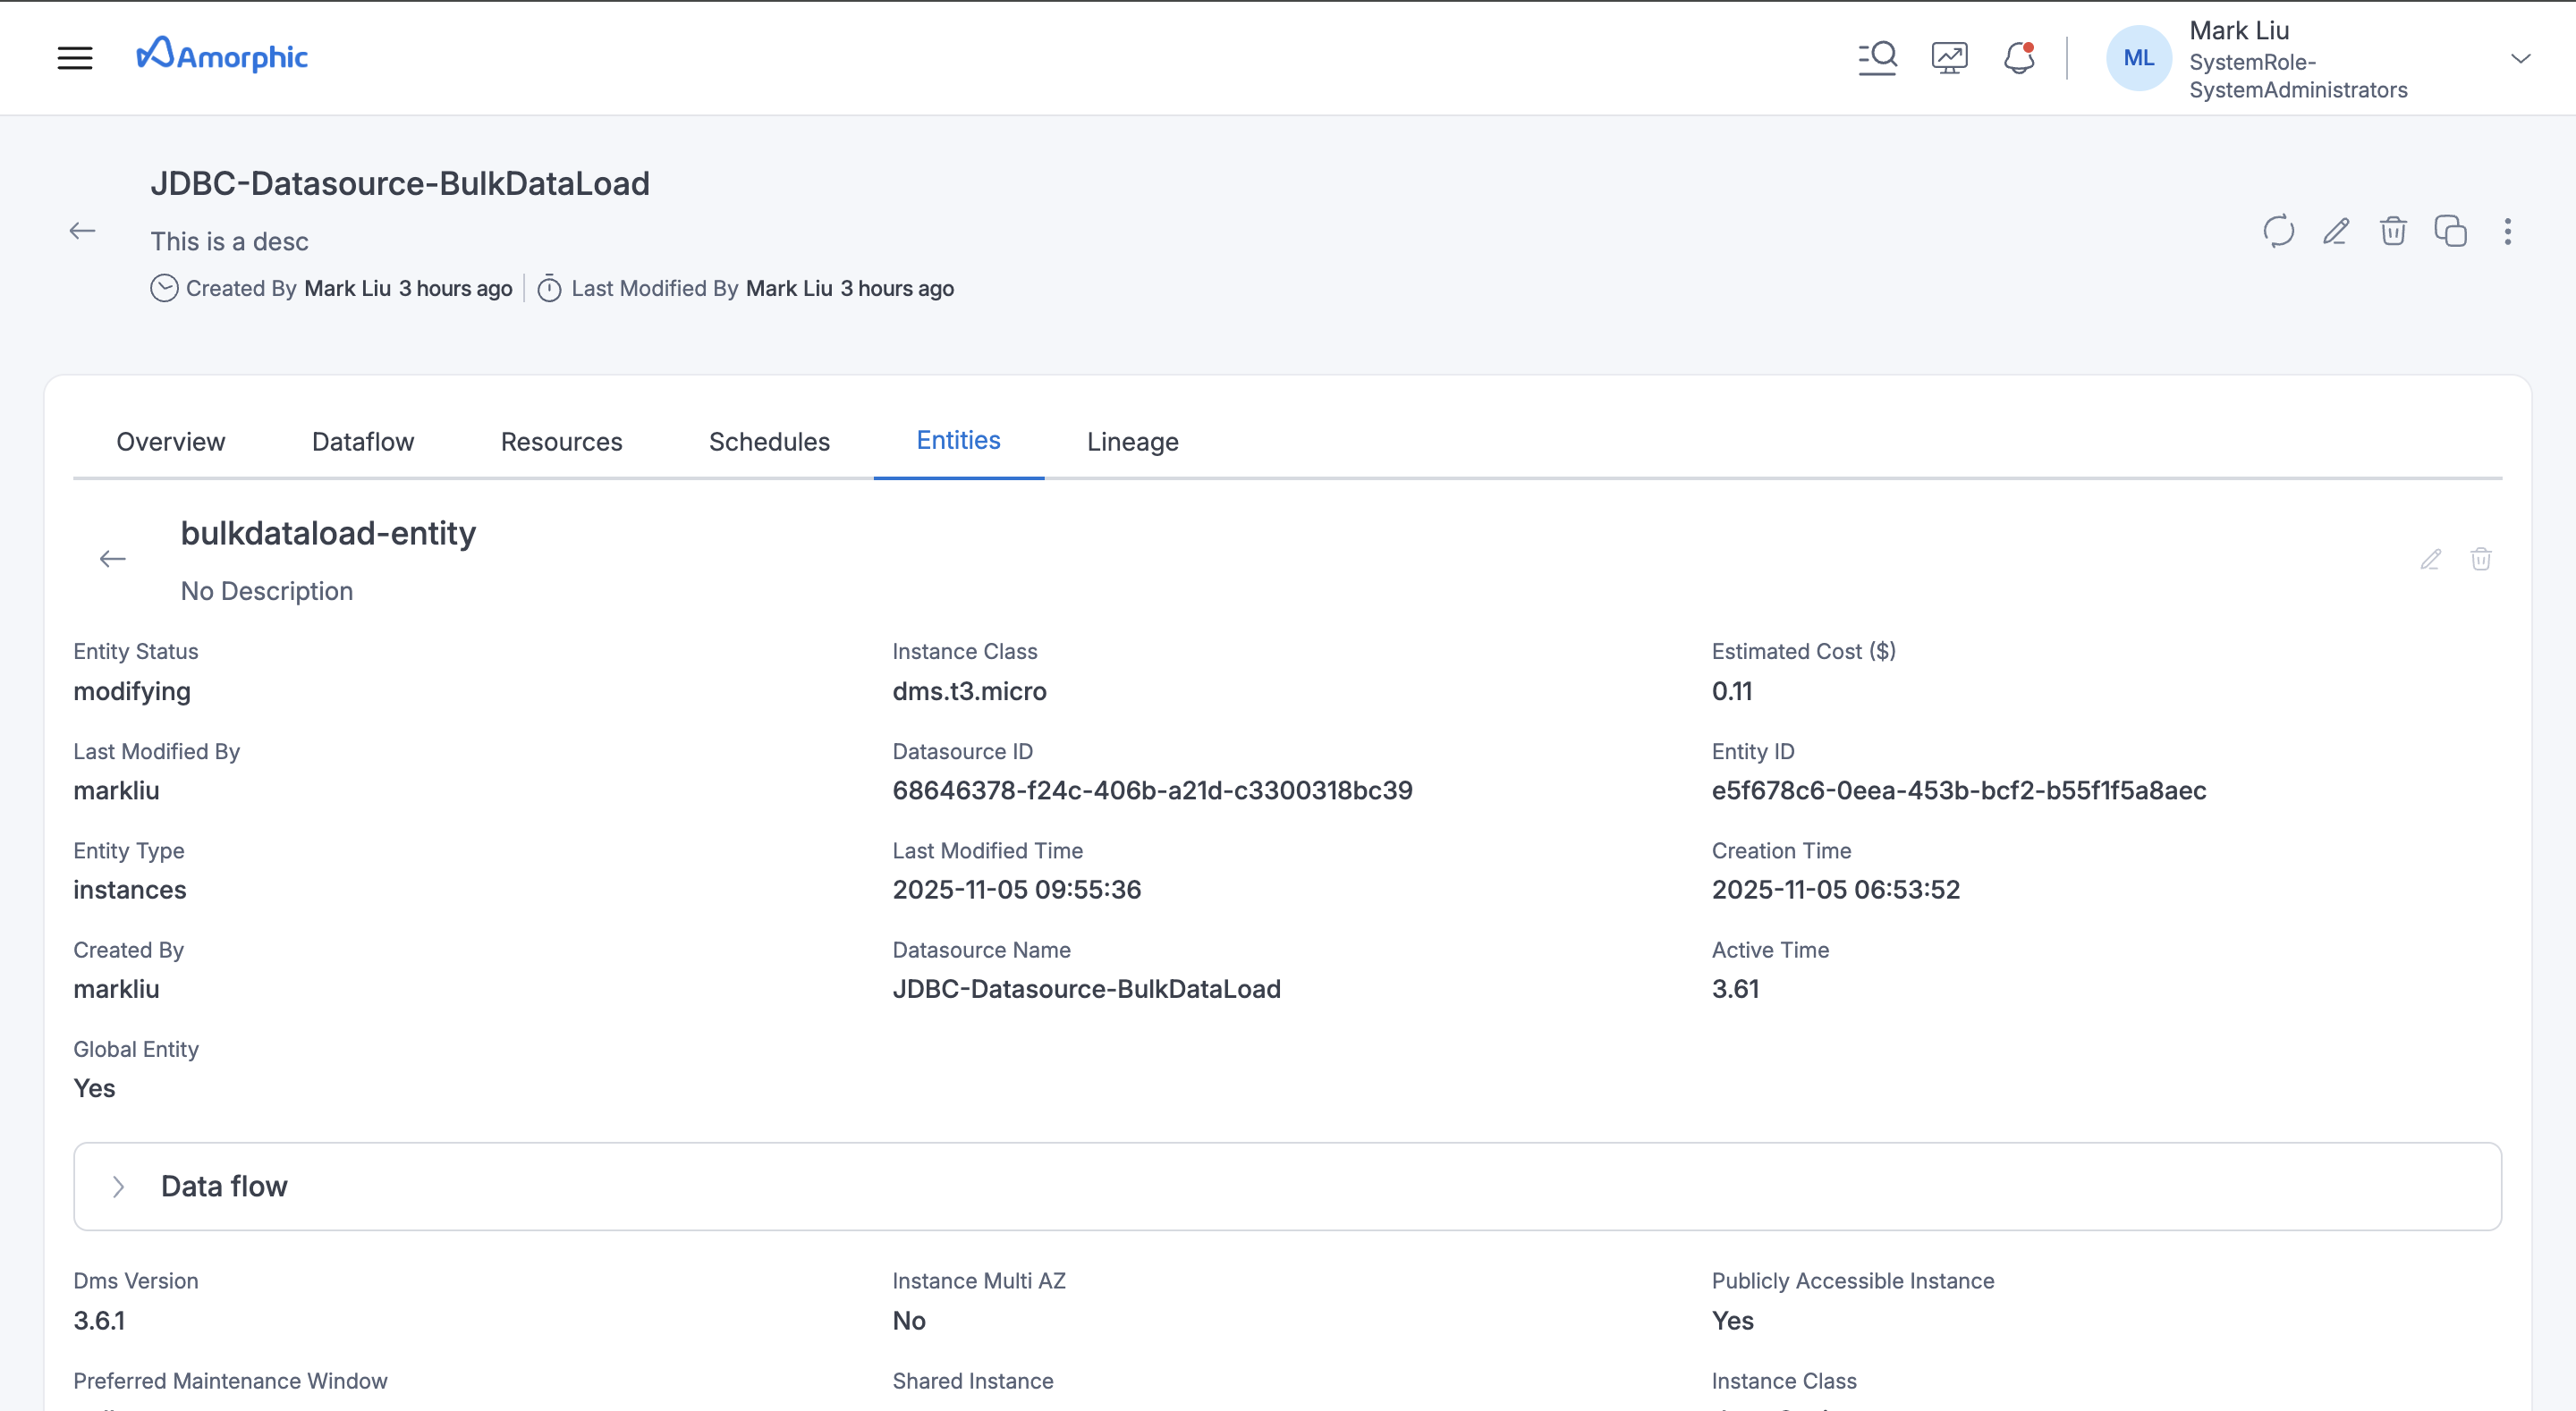Viewport: 2576px width, 1411px height.
Task: Clone the datasource using the copy icon
Action: click(2451, 231)
